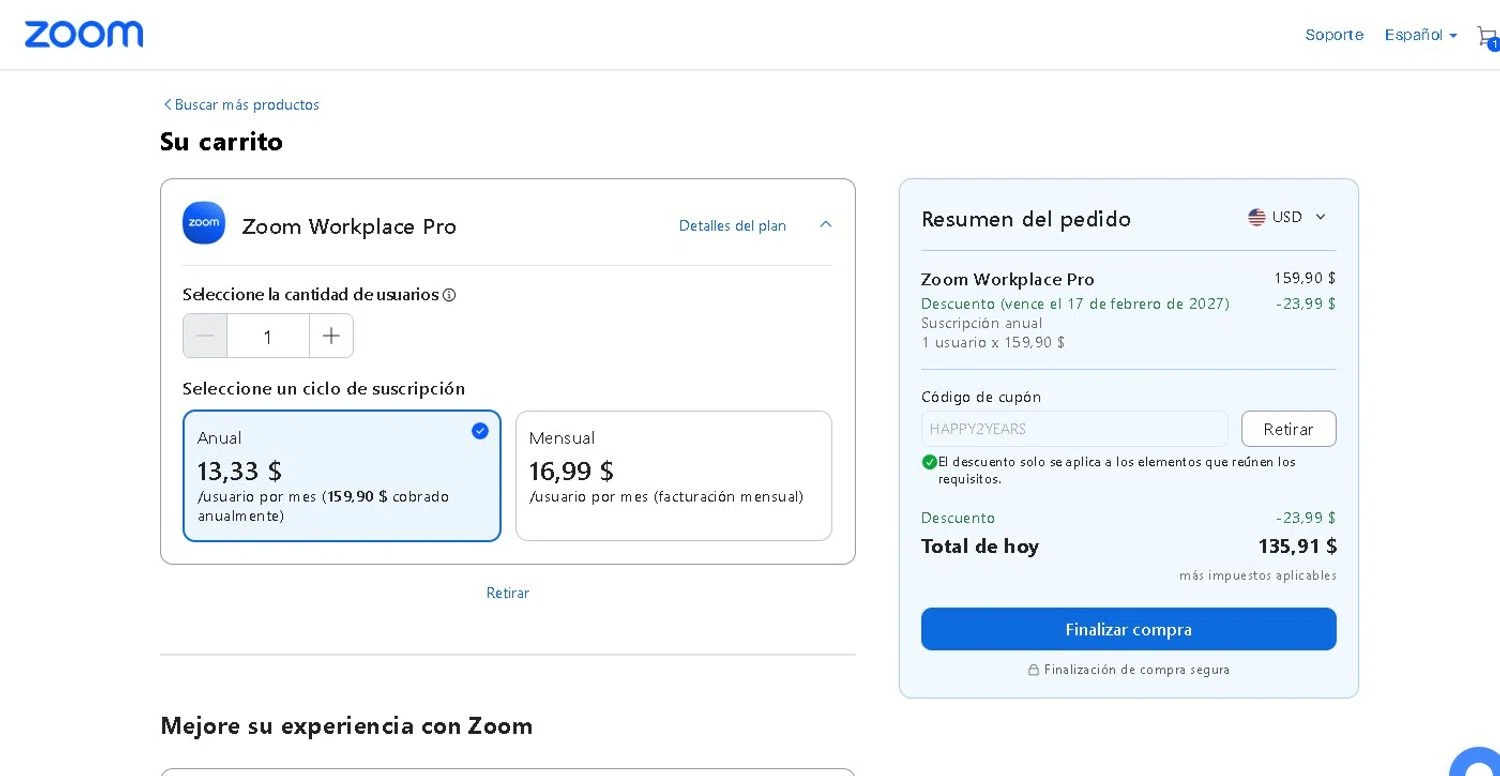This screenshot has width=1500, height=776.
Task: Remove the coupon with Retirar button
Action: tap(1288, 429)
